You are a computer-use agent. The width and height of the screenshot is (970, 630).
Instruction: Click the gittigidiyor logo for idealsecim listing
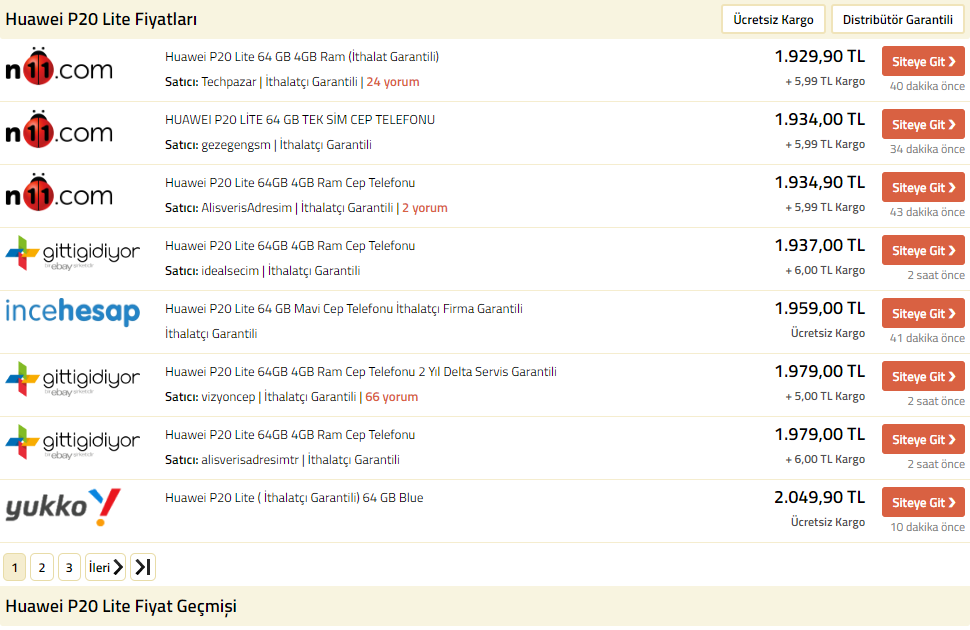72,254
